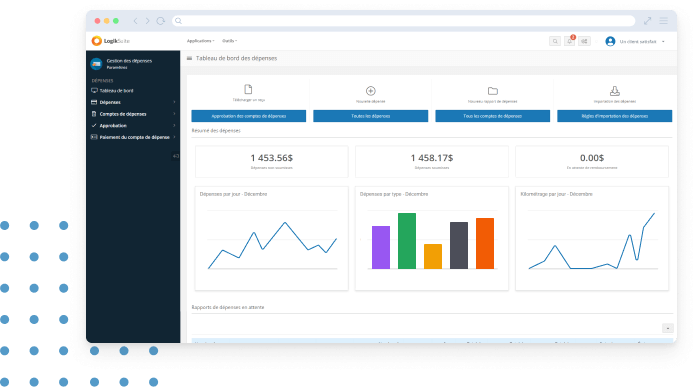
Task: Open the Paramètres link in sidebar
Action: pyautogui.click(x=117, y=68)
